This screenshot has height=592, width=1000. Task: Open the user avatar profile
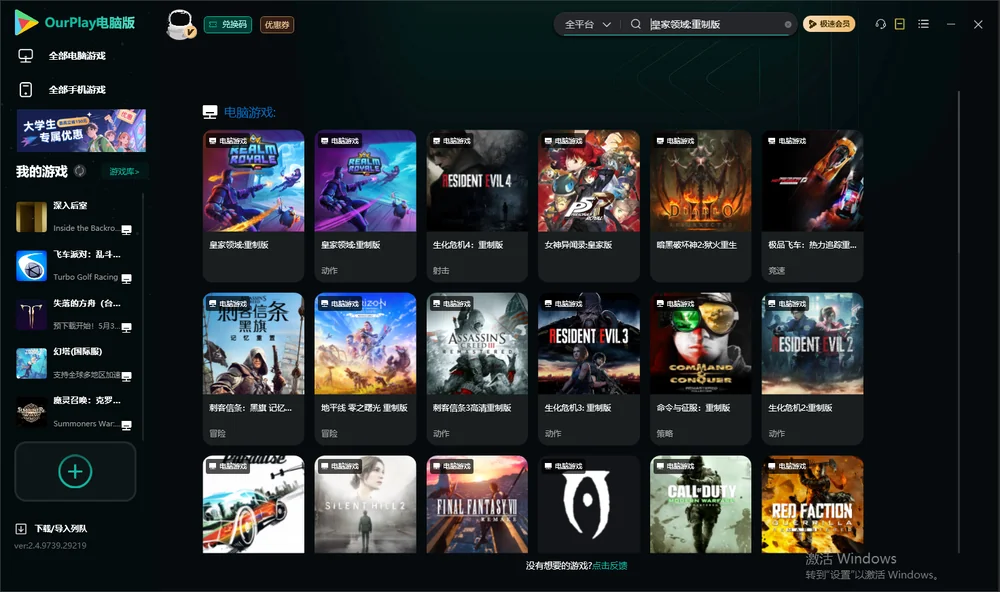(x=180, y=24)
